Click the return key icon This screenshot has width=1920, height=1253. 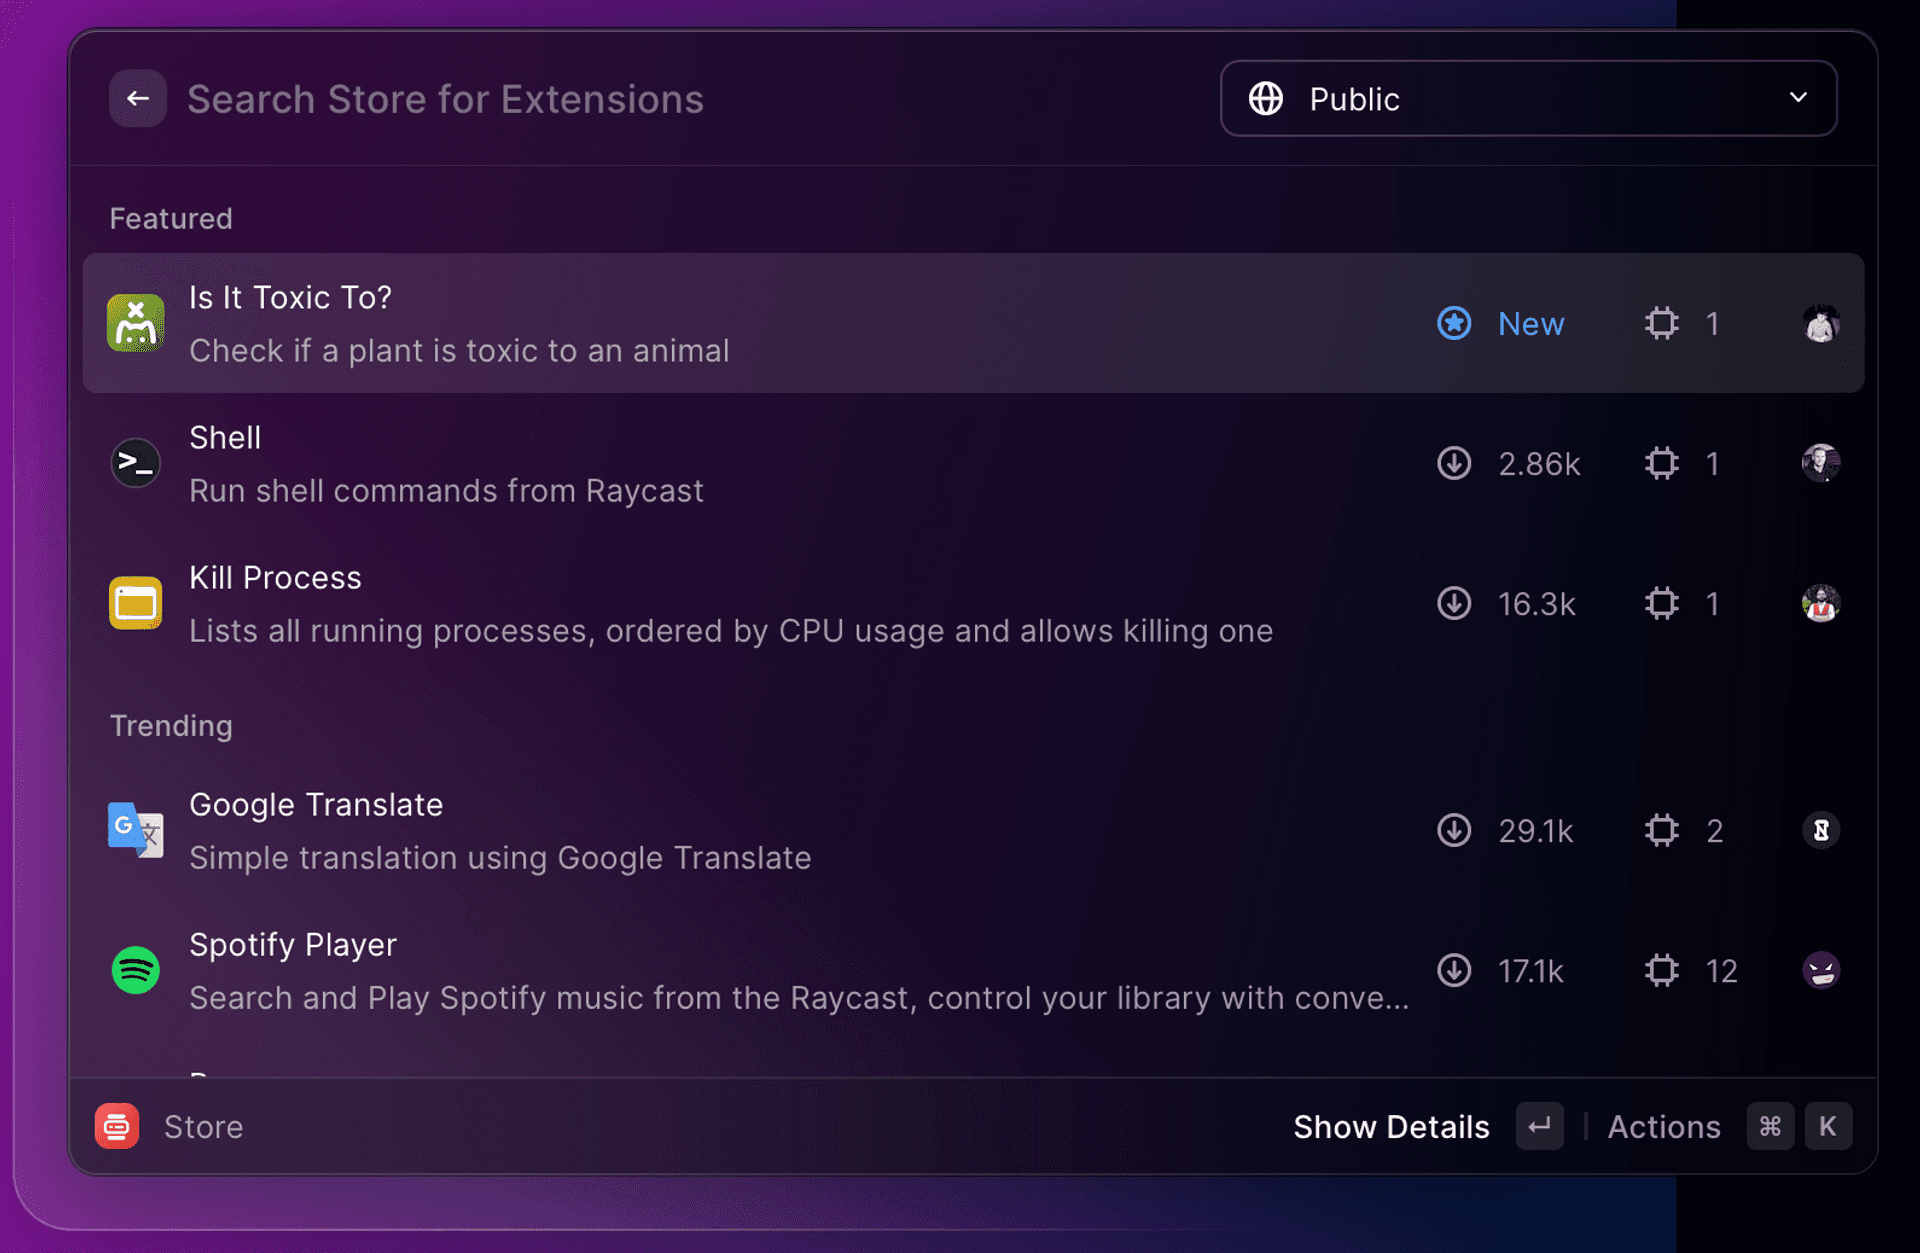1539,1126
